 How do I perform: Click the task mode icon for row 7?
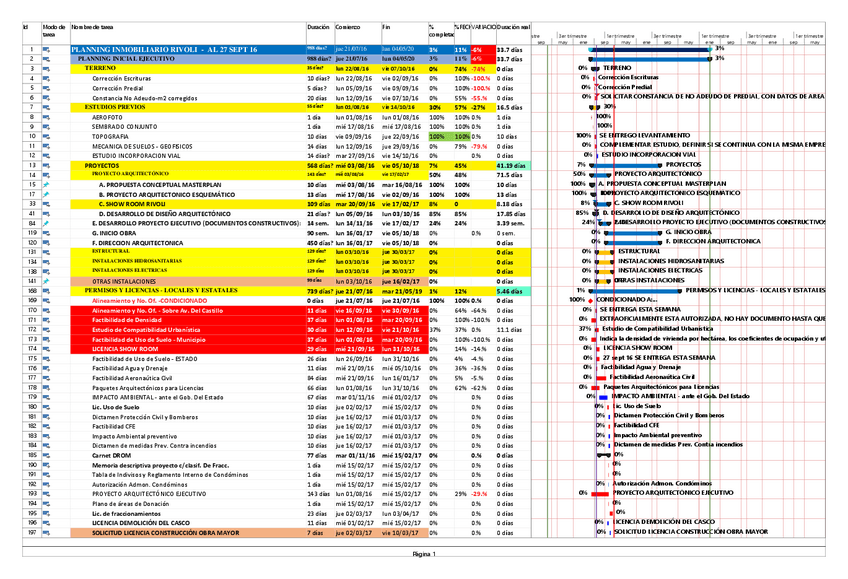(x=47, y=106)
